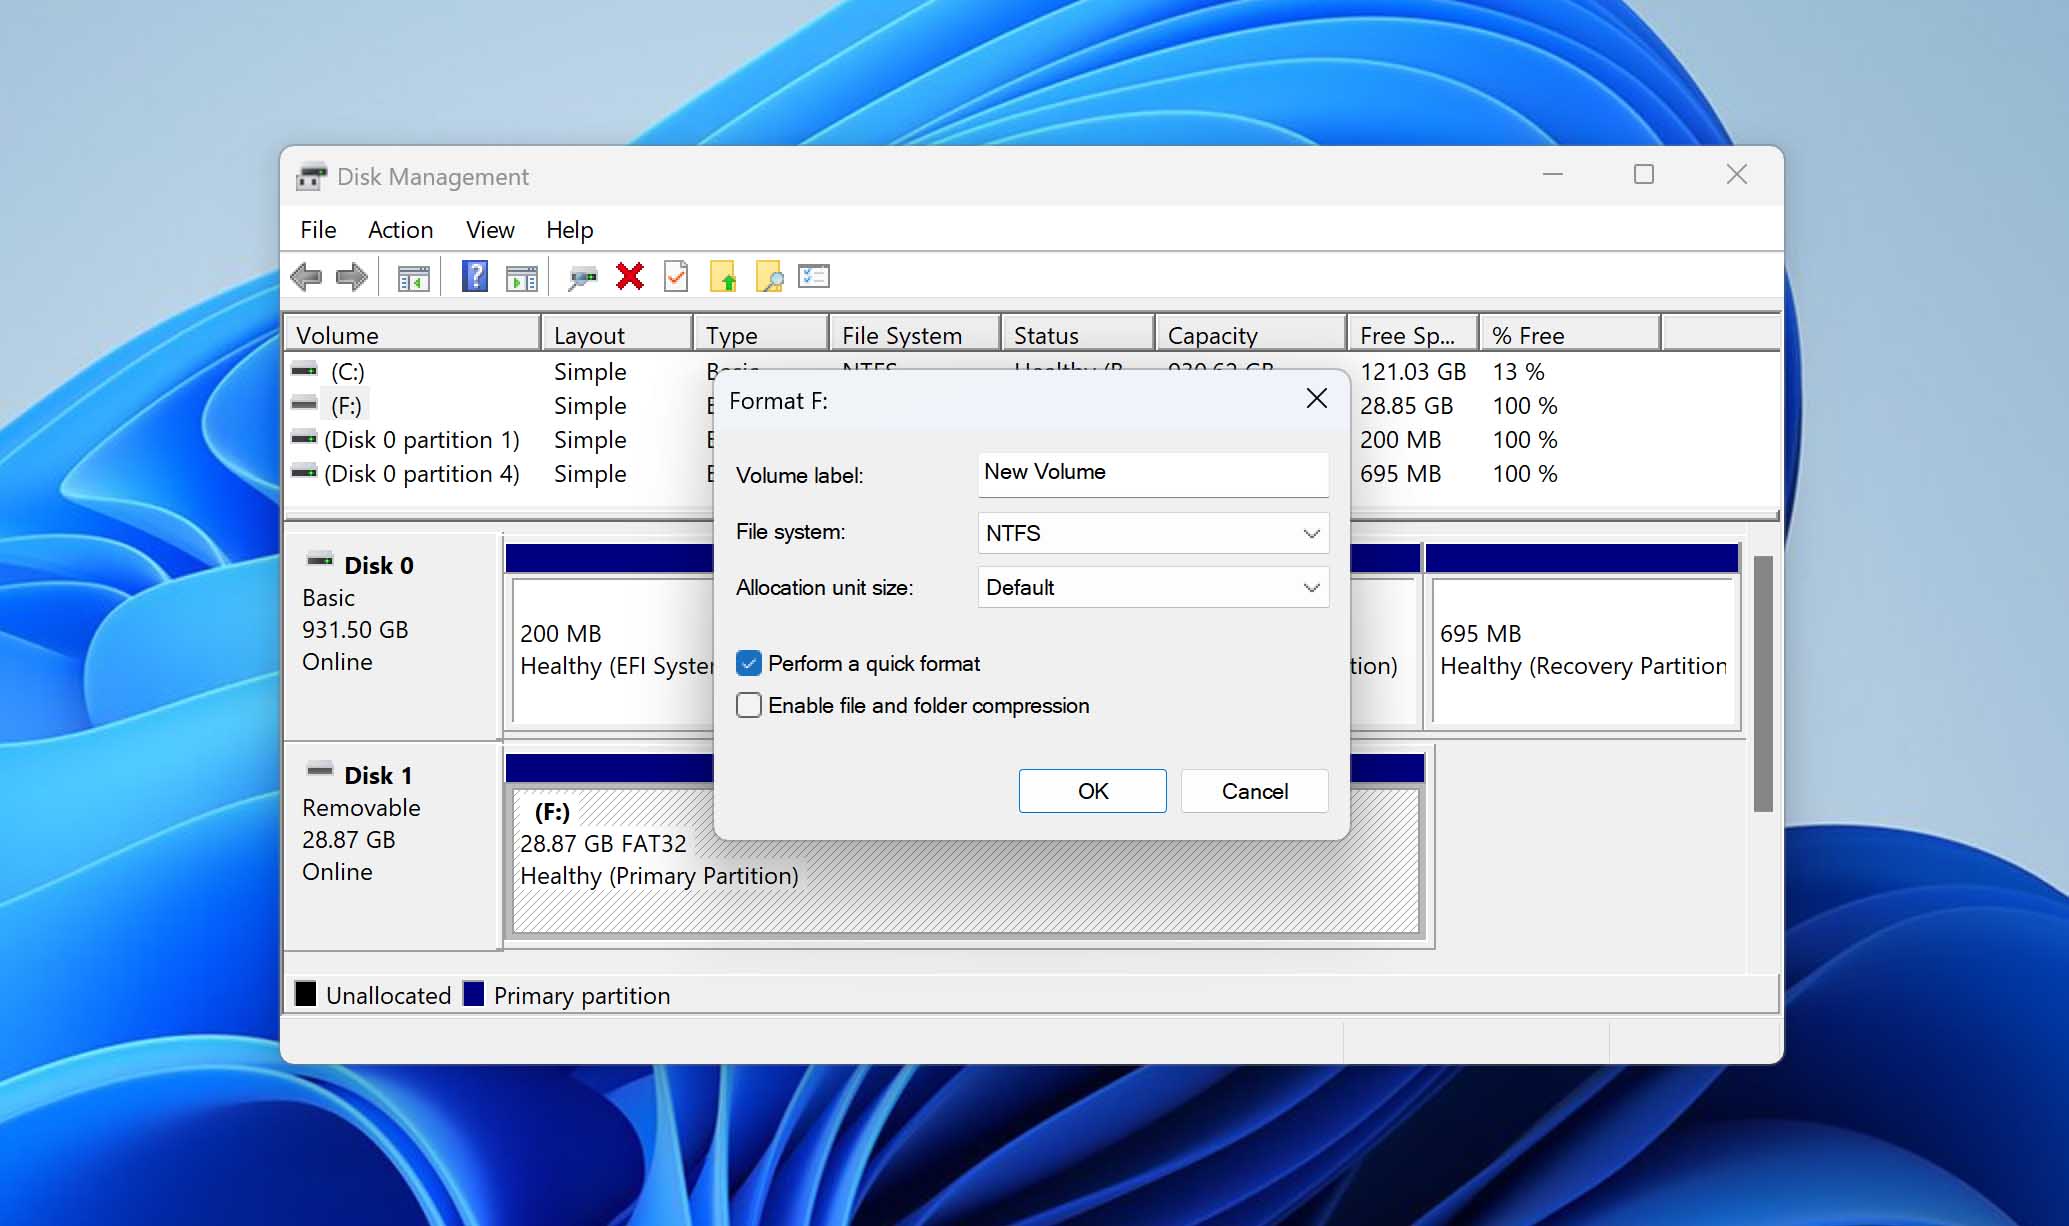This screenshot has height=1226, width=2069.
Task: Cancel the Format F dialog
Action: click(1254, 791)
